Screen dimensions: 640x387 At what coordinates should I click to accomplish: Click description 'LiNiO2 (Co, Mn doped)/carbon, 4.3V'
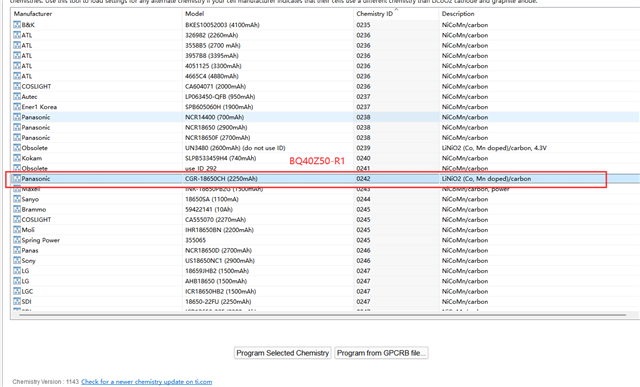494,148
